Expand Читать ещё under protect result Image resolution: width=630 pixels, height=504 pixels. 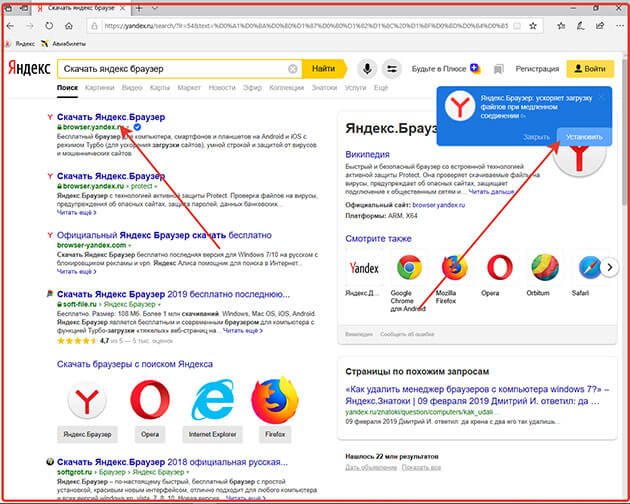click(76, 212)
